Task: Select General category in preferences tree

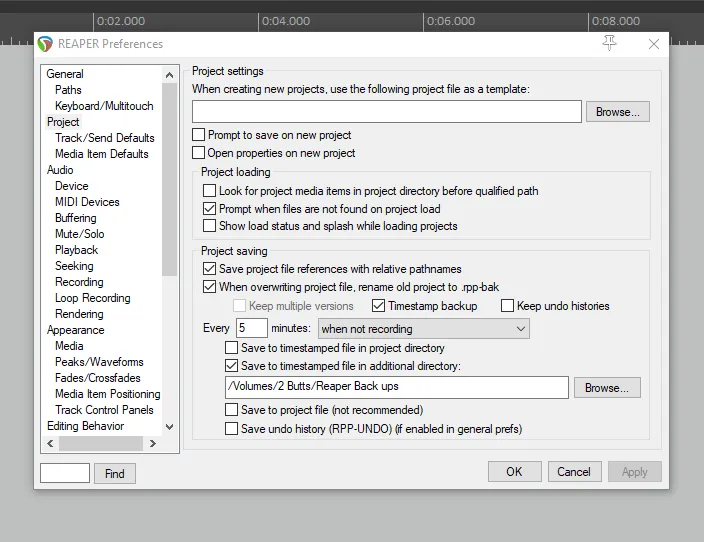Action: [65, 74]
